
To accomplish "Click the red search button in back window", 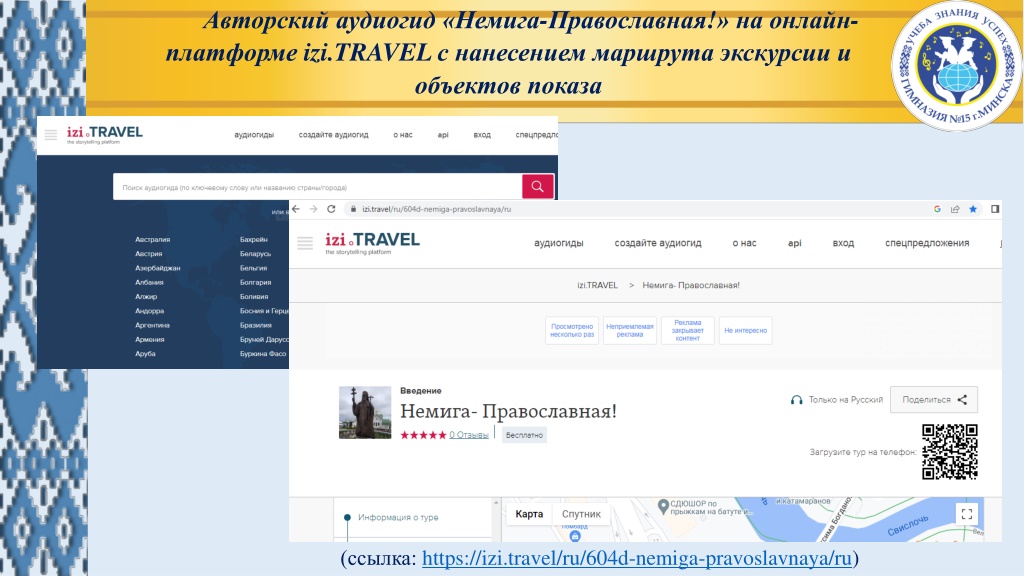I will click(x=537, y=186).
